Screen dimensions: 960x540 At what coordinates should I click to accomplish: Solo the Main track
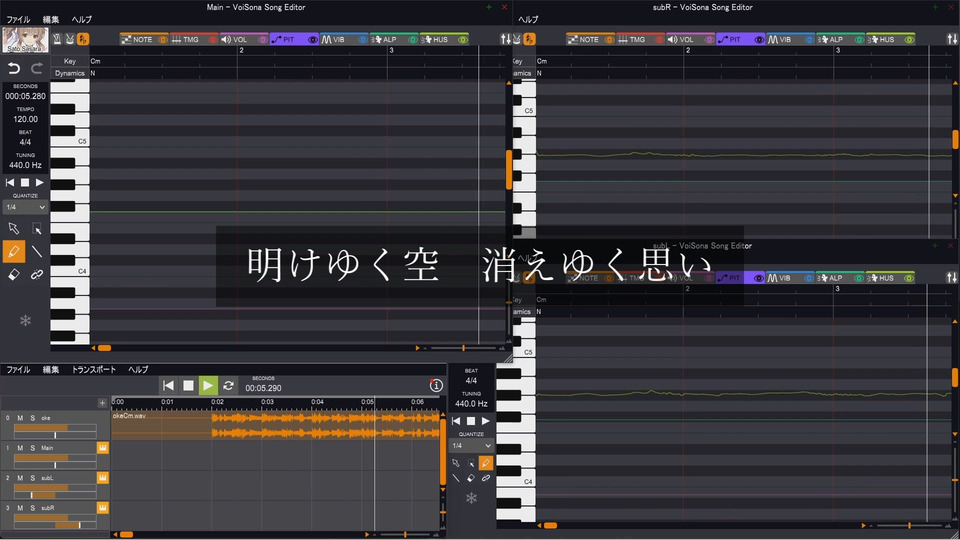(x=32, y=448)
